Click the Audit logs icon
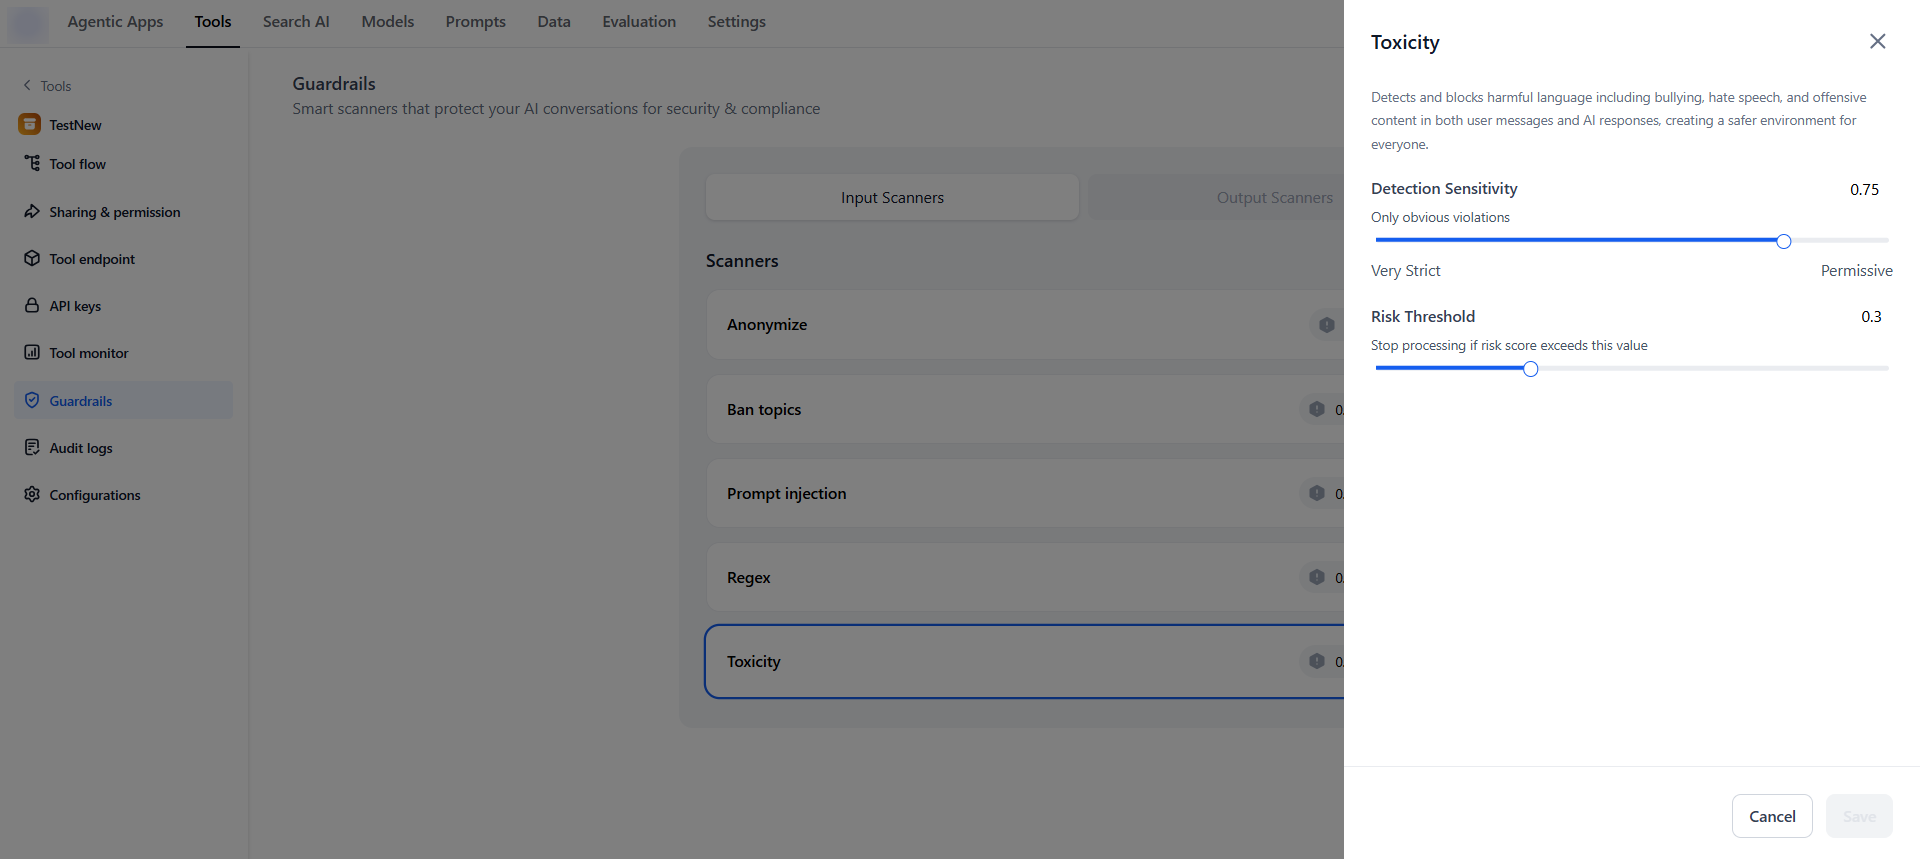 (32, 448)
